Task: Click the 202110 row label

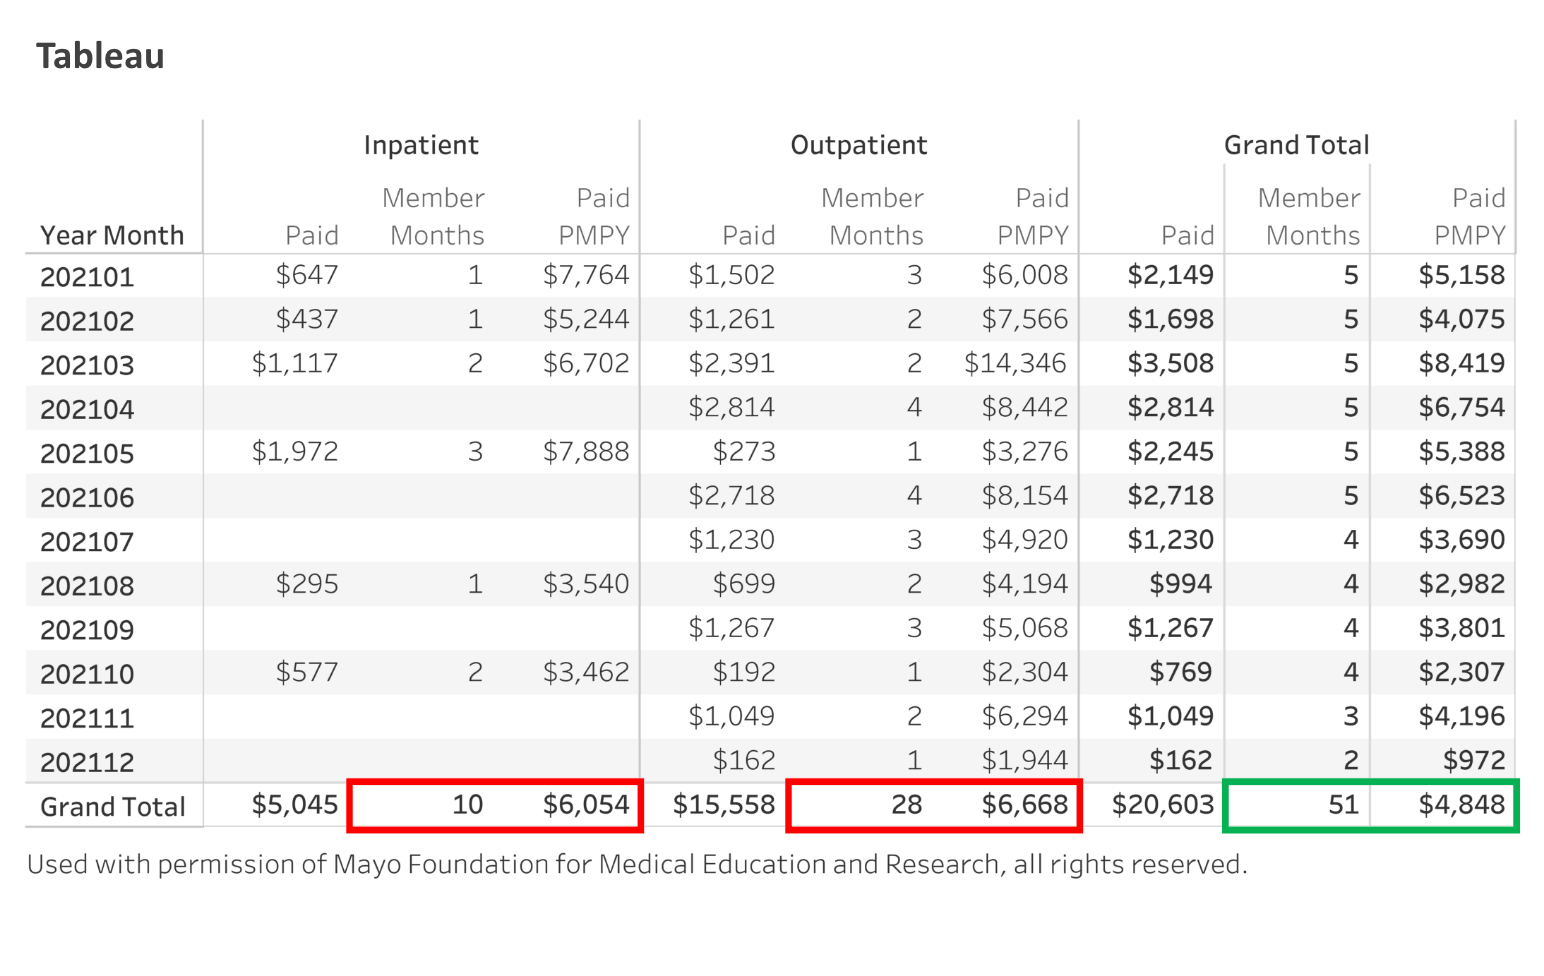Action: [87, 673]
